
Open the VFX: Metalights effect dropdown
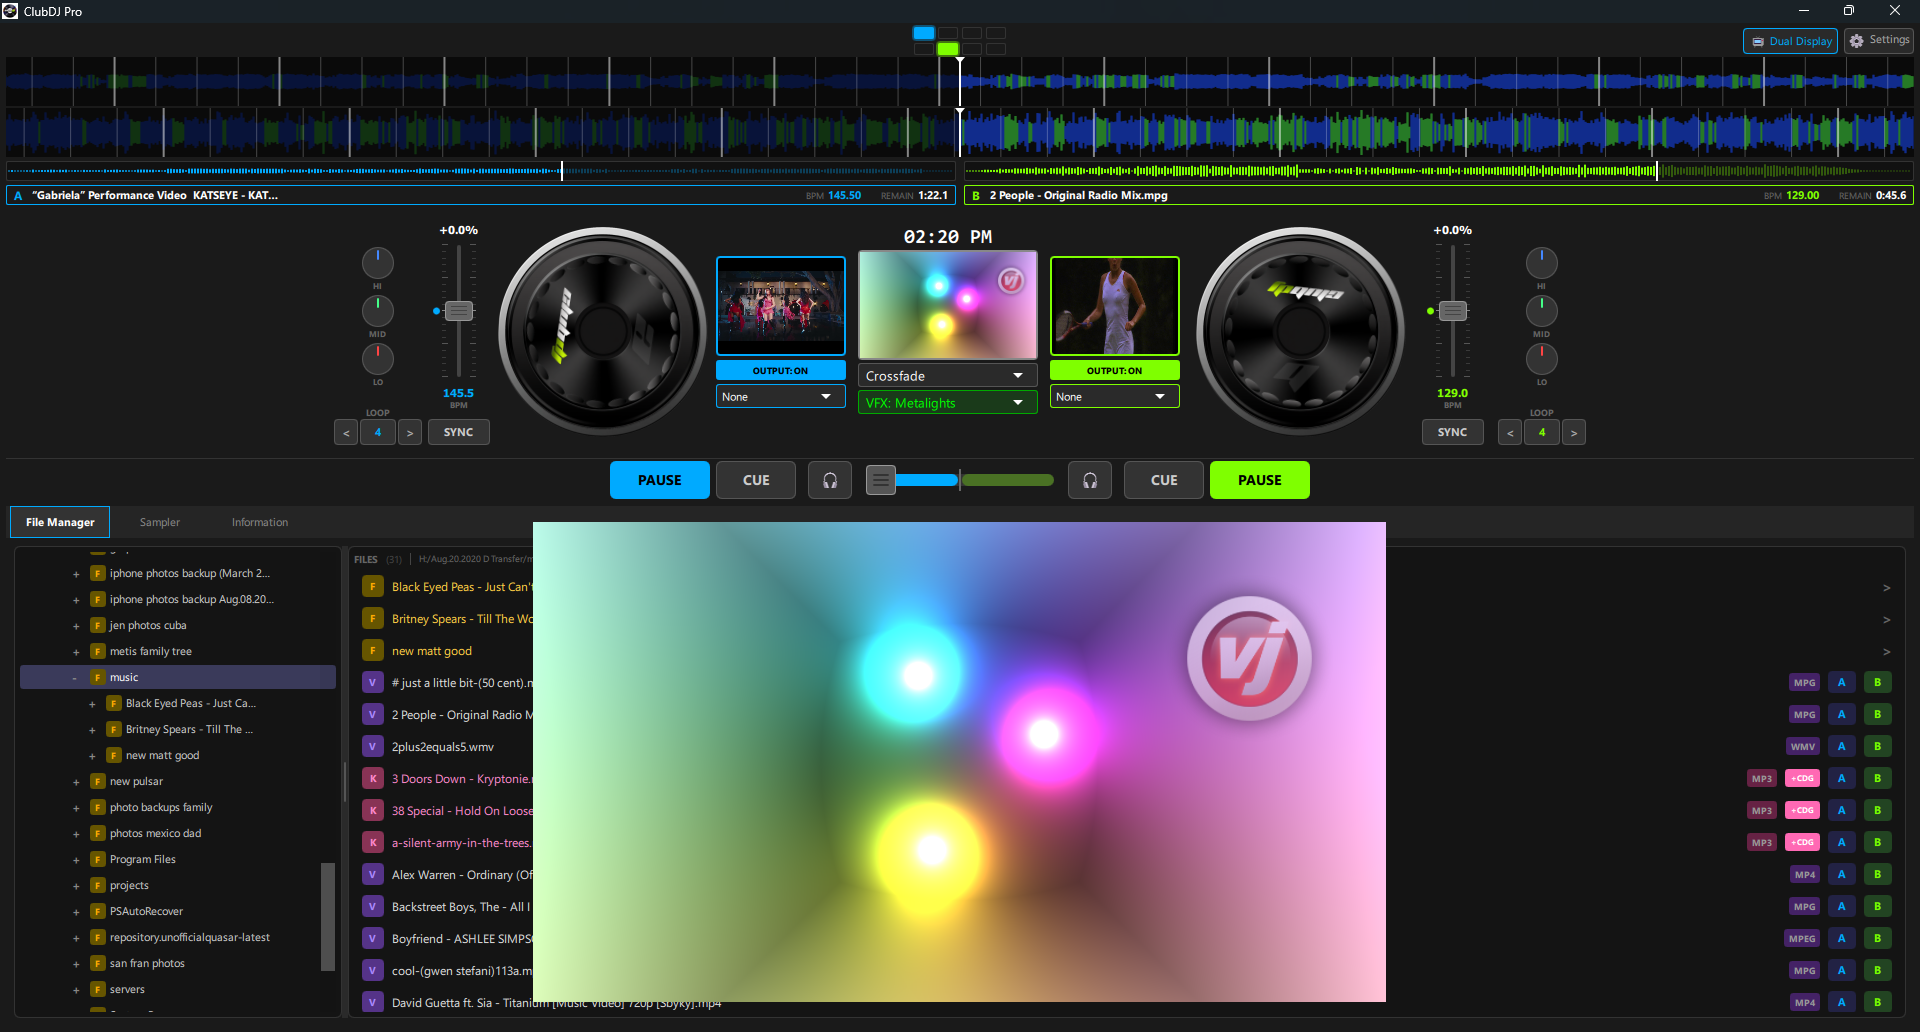[946, 402]
